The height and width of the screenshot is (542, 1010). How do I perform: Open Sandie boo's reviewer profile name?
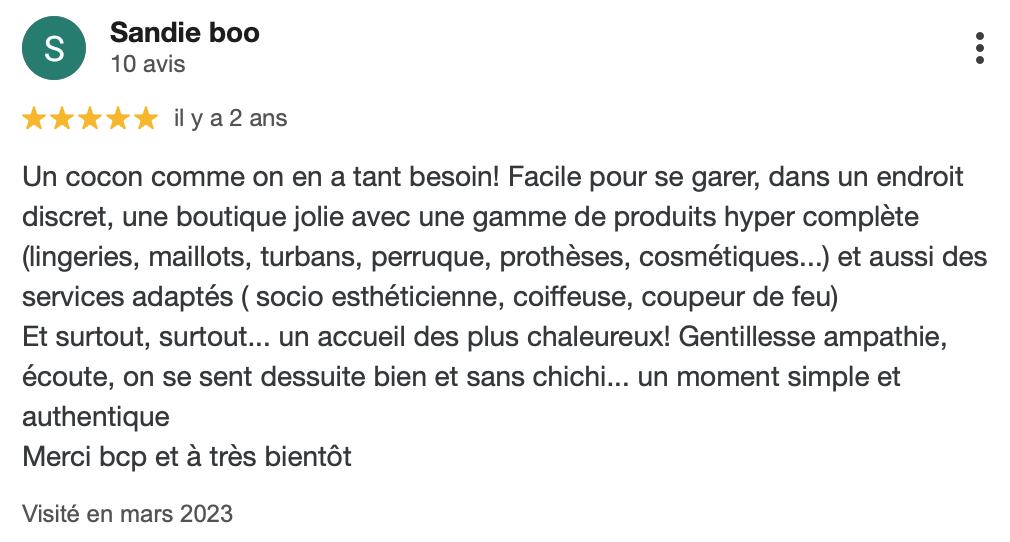[185, 32]
